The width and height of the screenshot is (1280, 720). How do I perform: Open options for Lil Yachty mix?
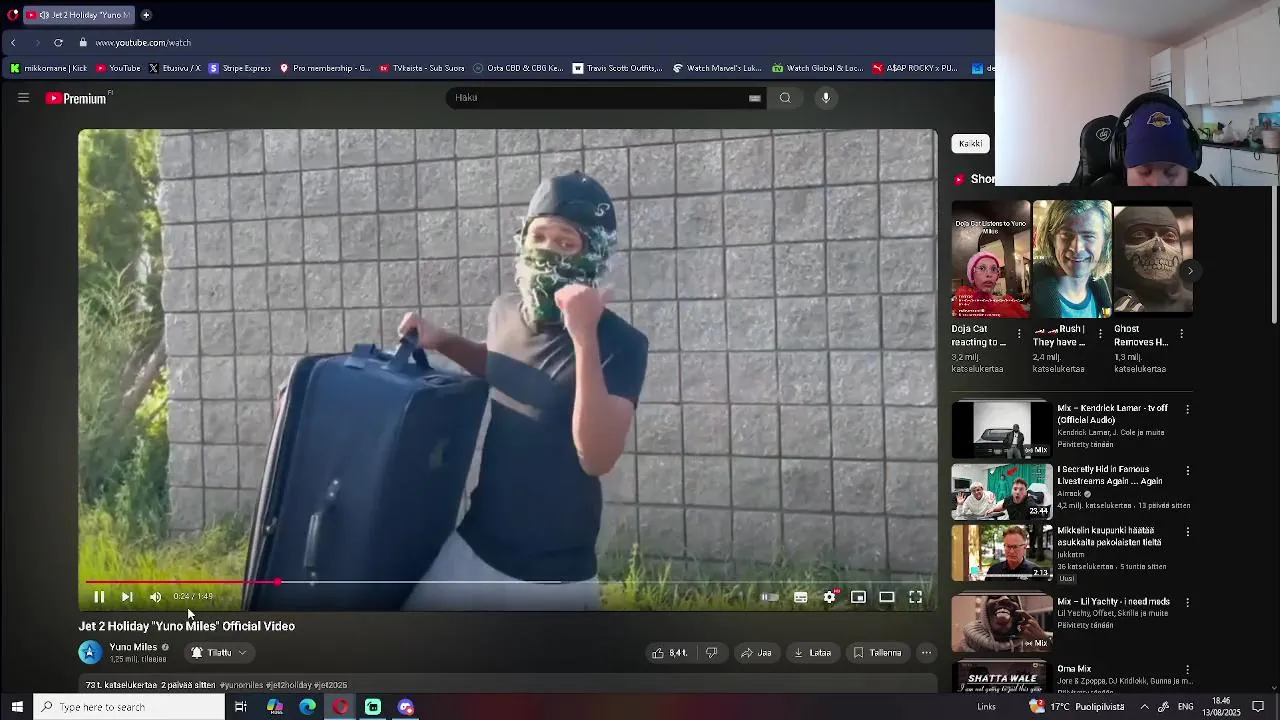point(1187,603)
